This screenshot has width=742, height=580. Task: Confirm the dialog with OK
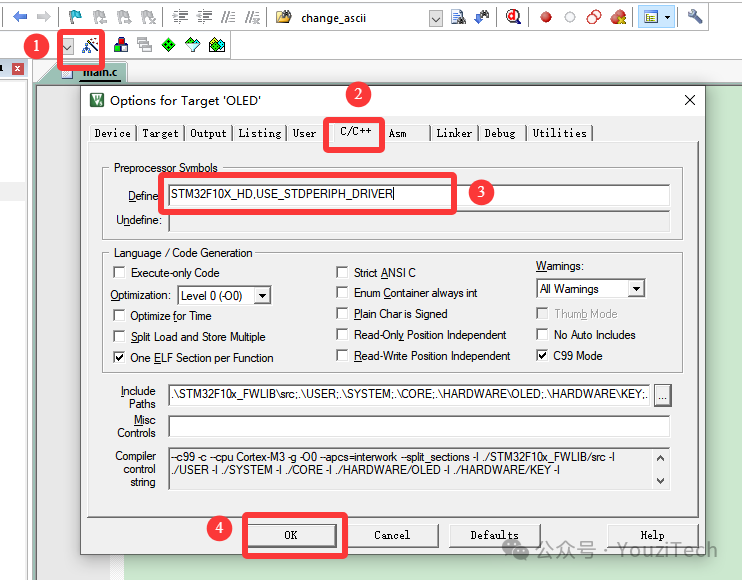(x=291, y=535)
